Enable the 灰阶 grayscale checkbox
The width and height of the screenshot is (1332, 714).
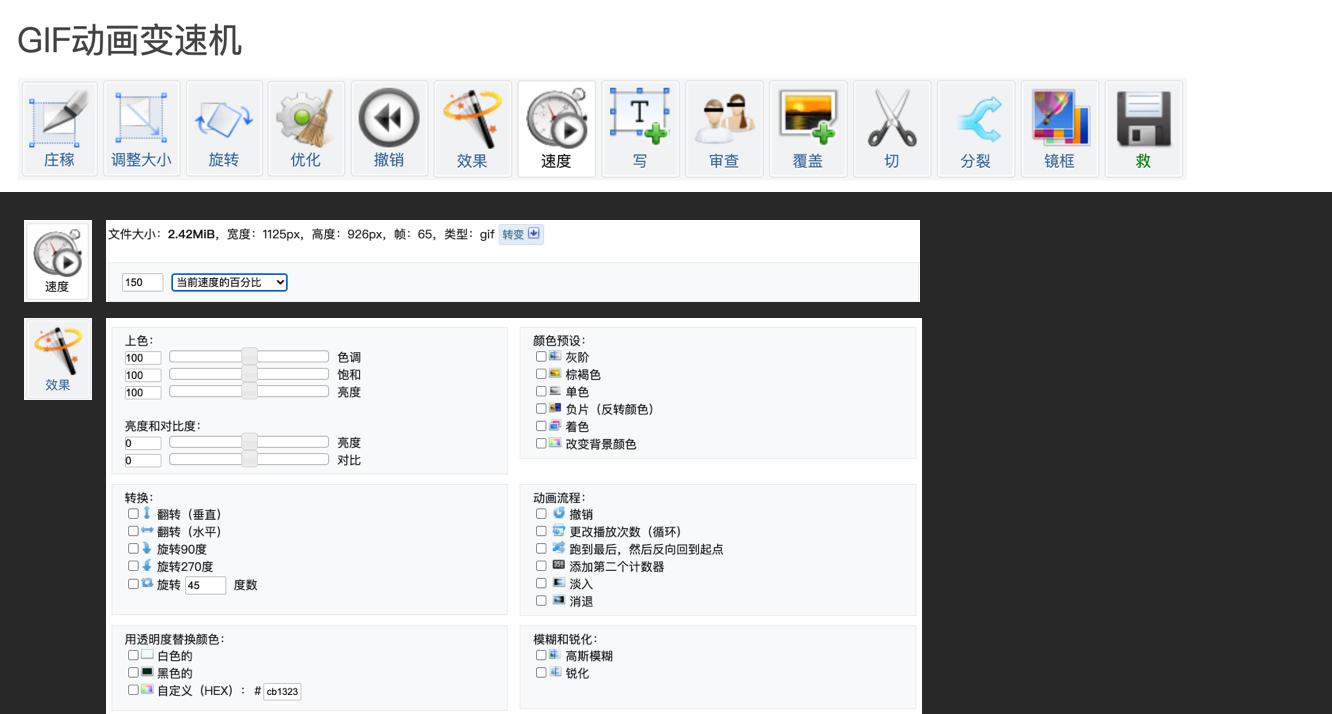click(541, 356)
